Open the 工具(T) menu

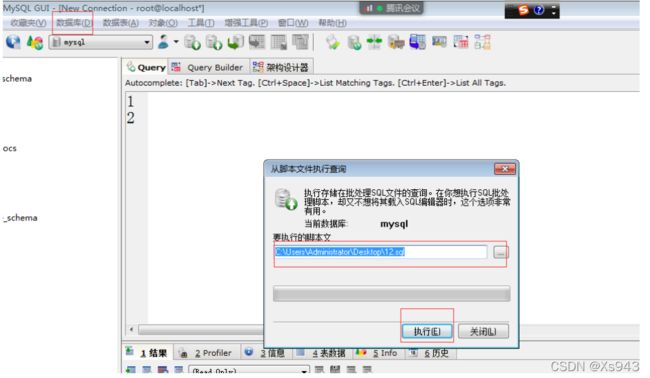pyautogui.click(x=201, y=23)
